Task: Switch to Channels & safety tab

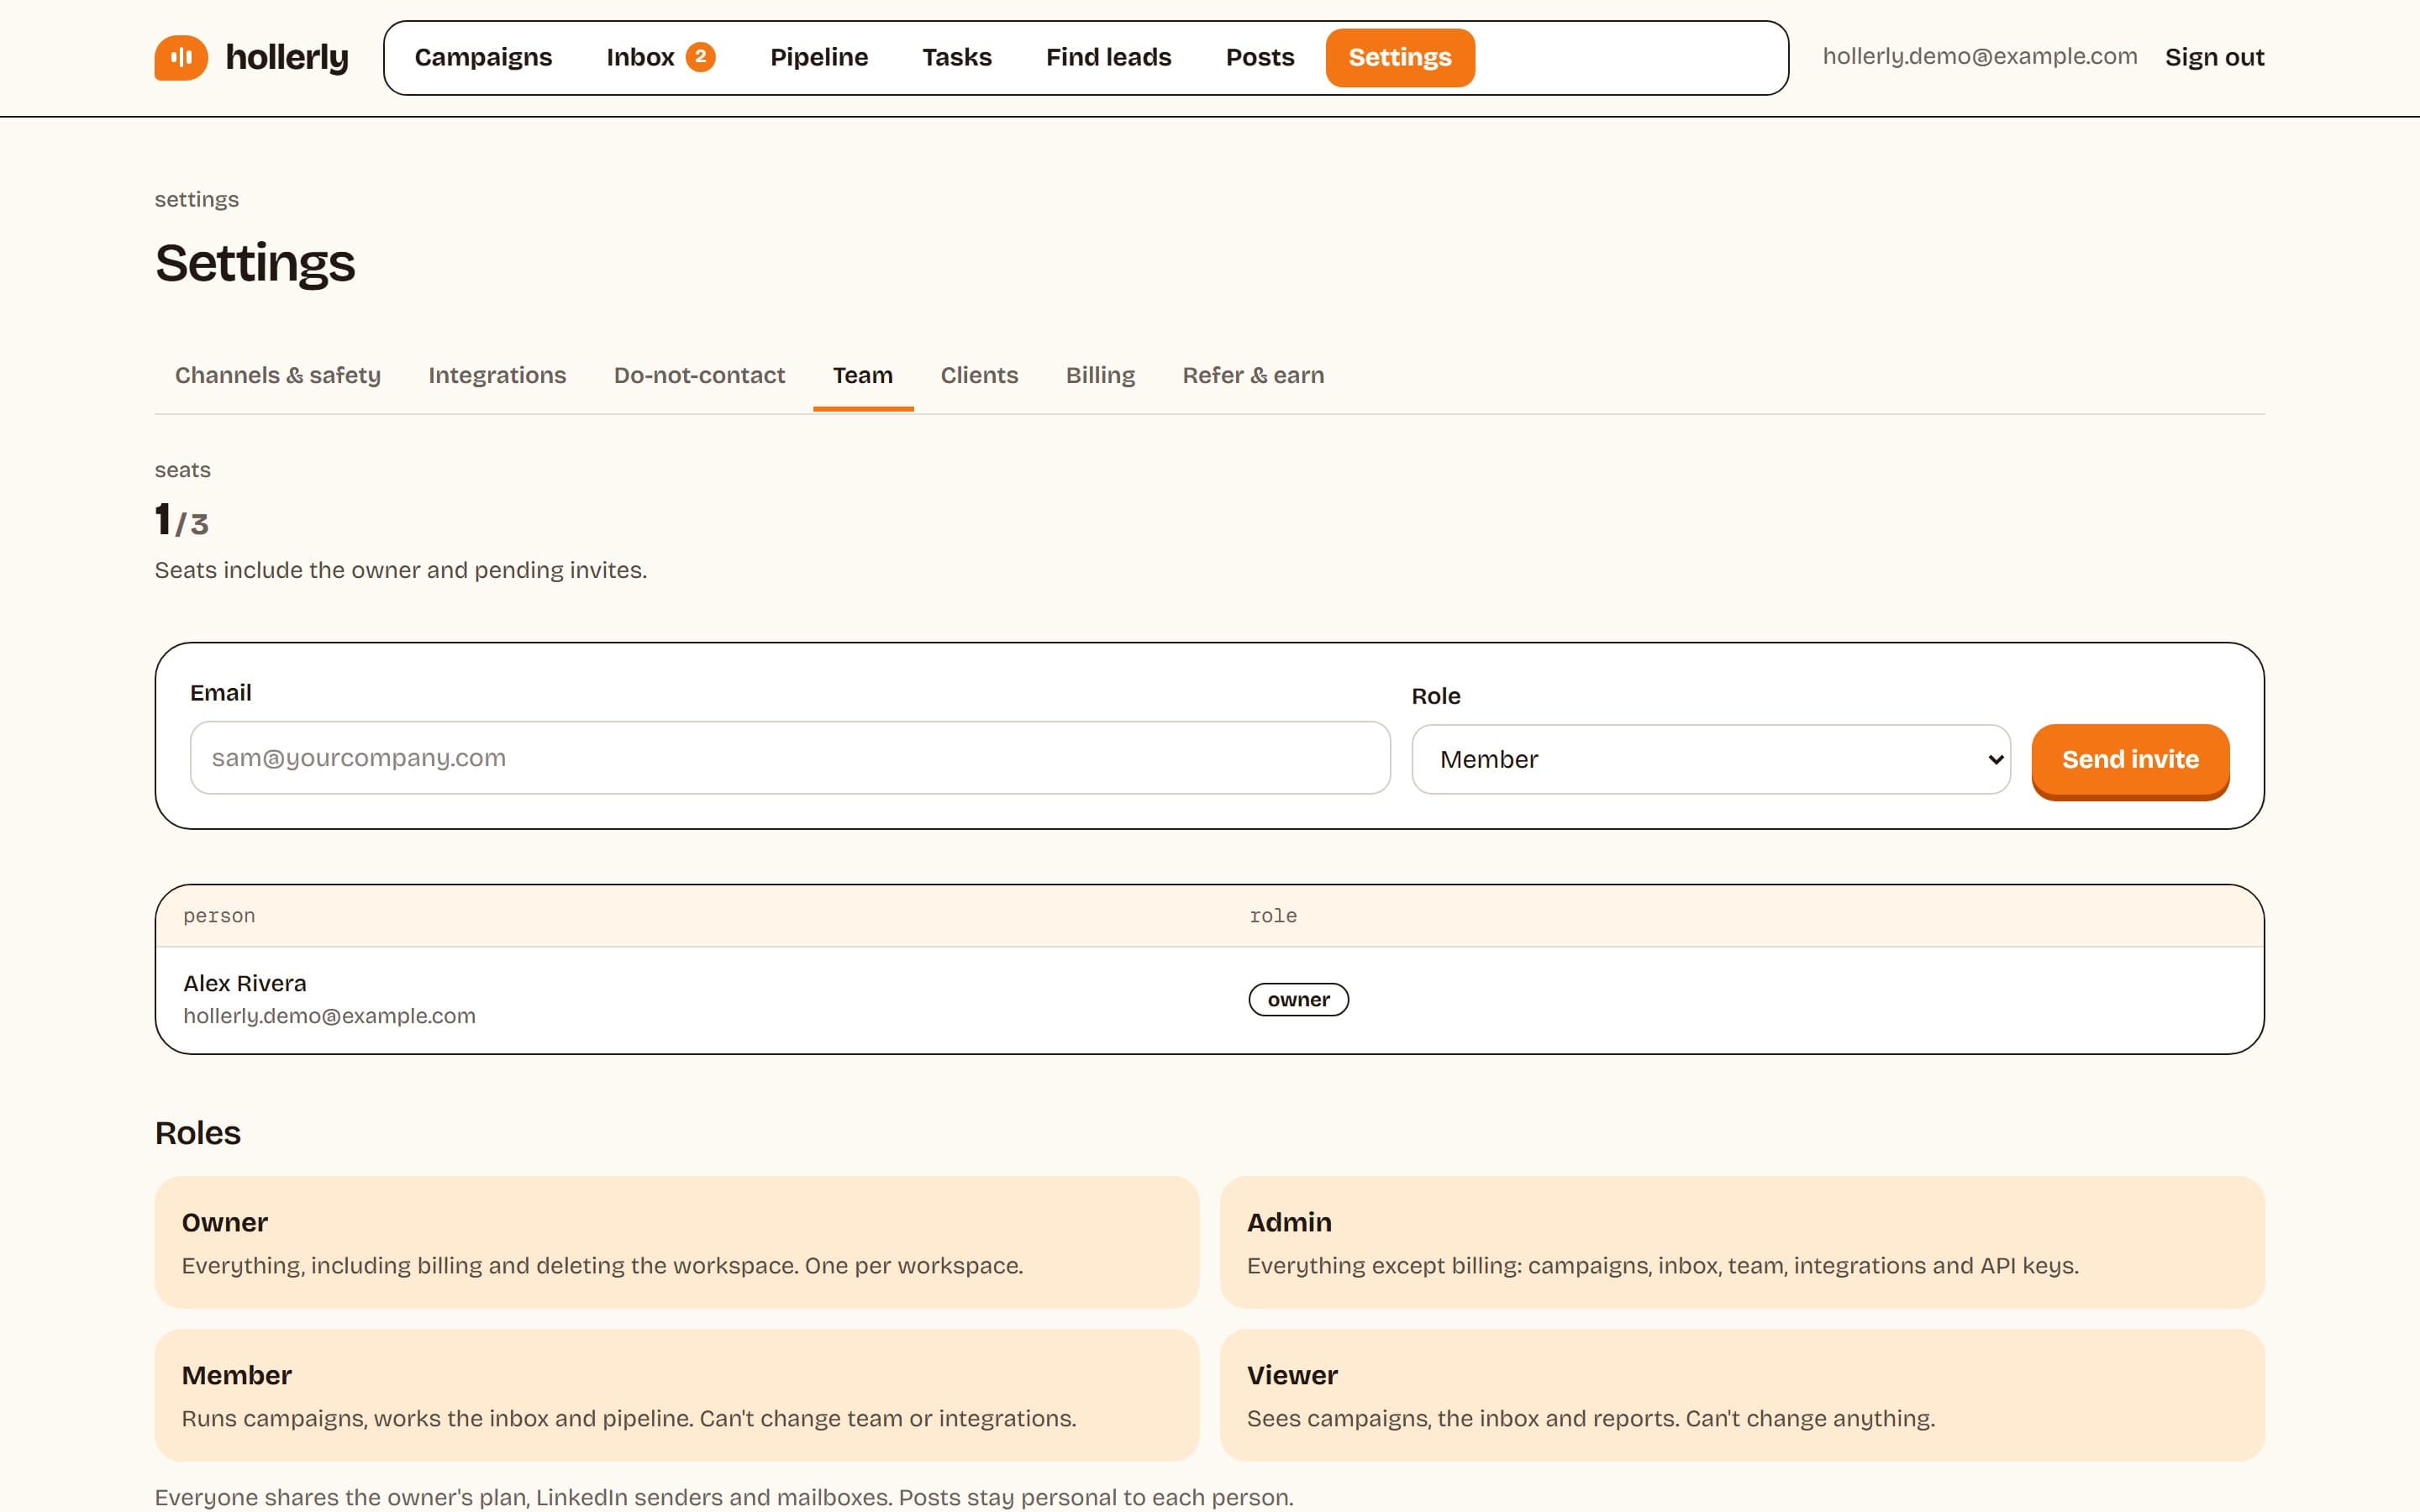Action: (278, 375)
